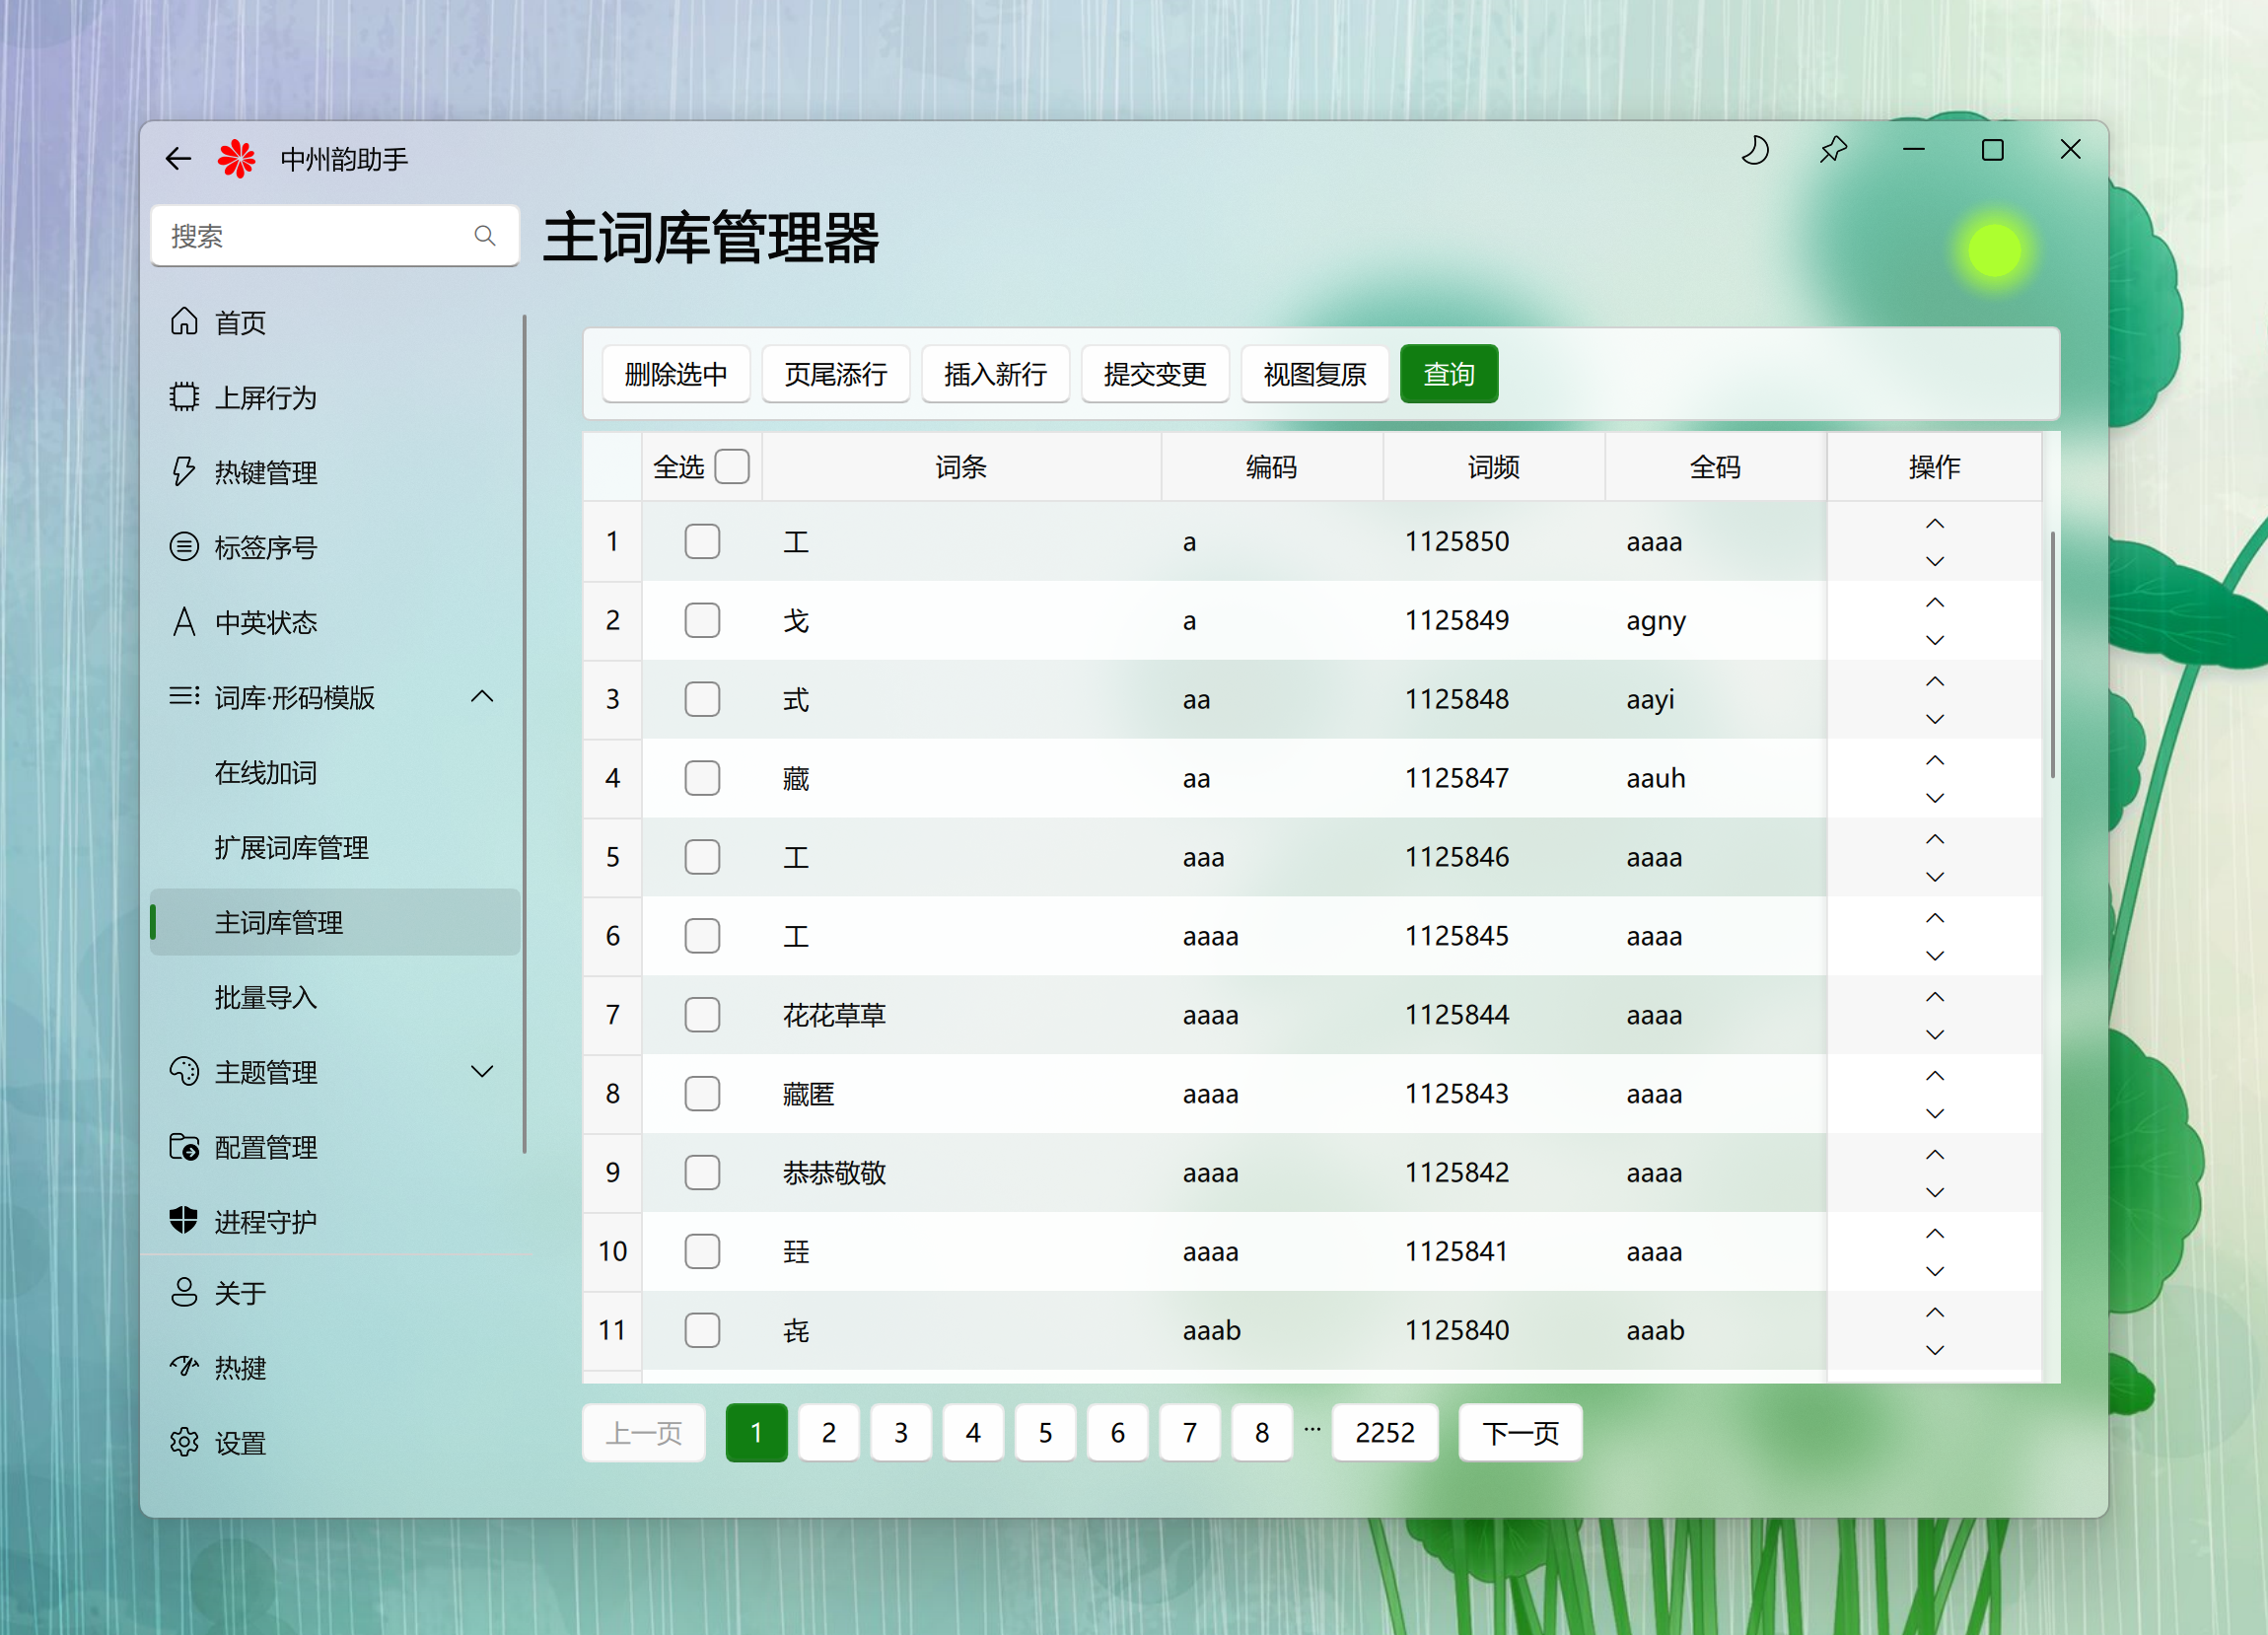Move row 3 式 up
The height and width of the screenshot is (1635, 2268).
pyautogui.click(x=1934, y=682)
